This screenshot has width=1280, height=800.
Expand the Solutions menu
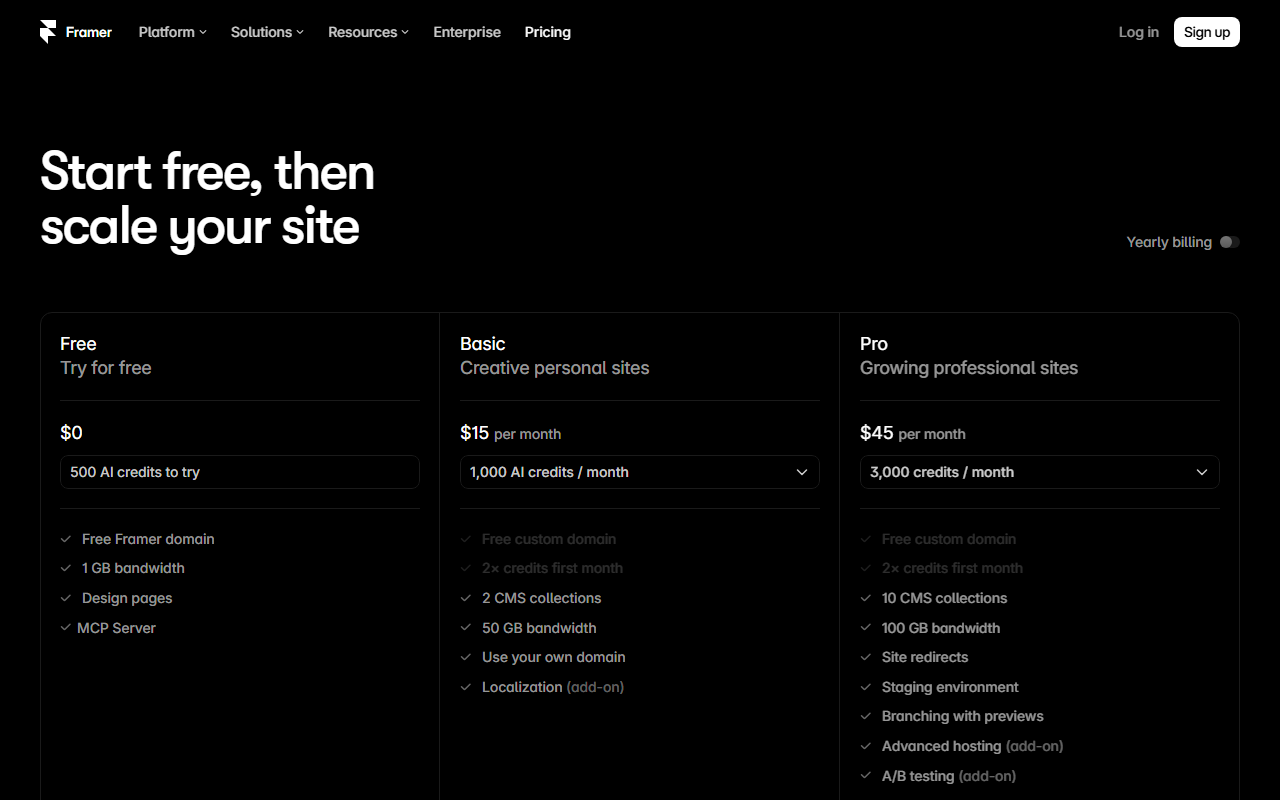[267, 32]
